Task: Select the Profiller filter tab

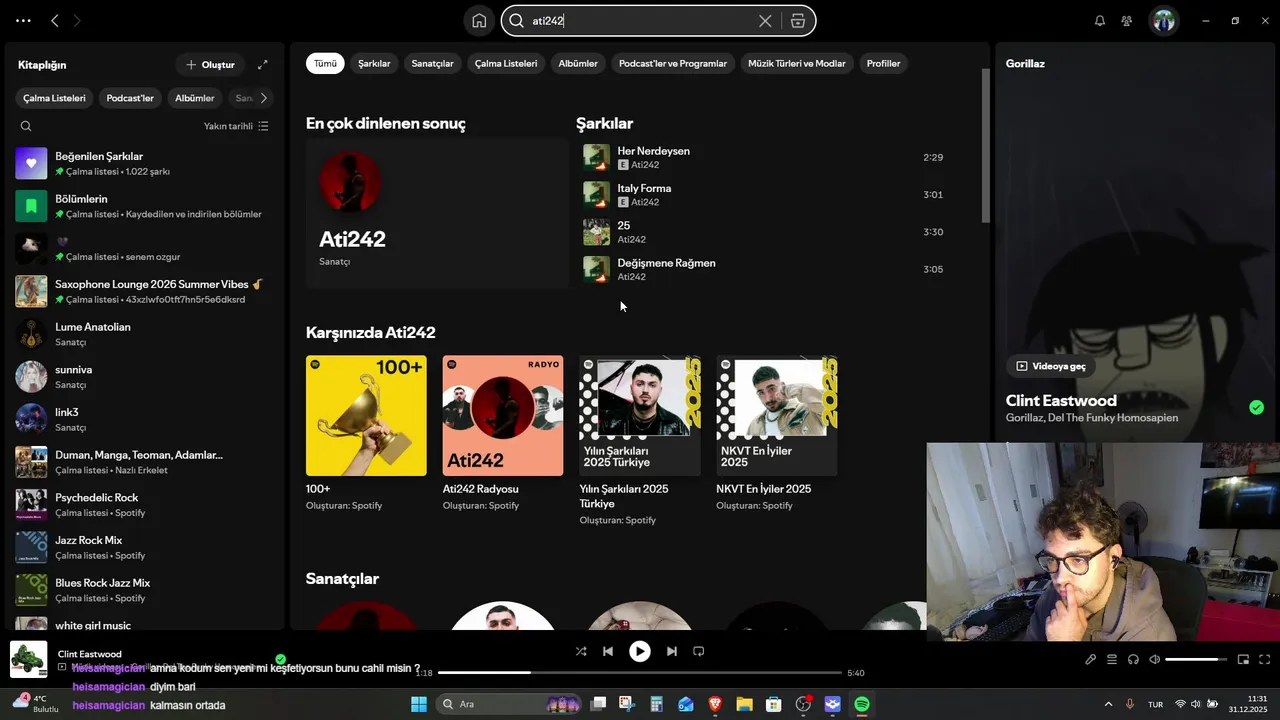Action: [x=884, y=63]
